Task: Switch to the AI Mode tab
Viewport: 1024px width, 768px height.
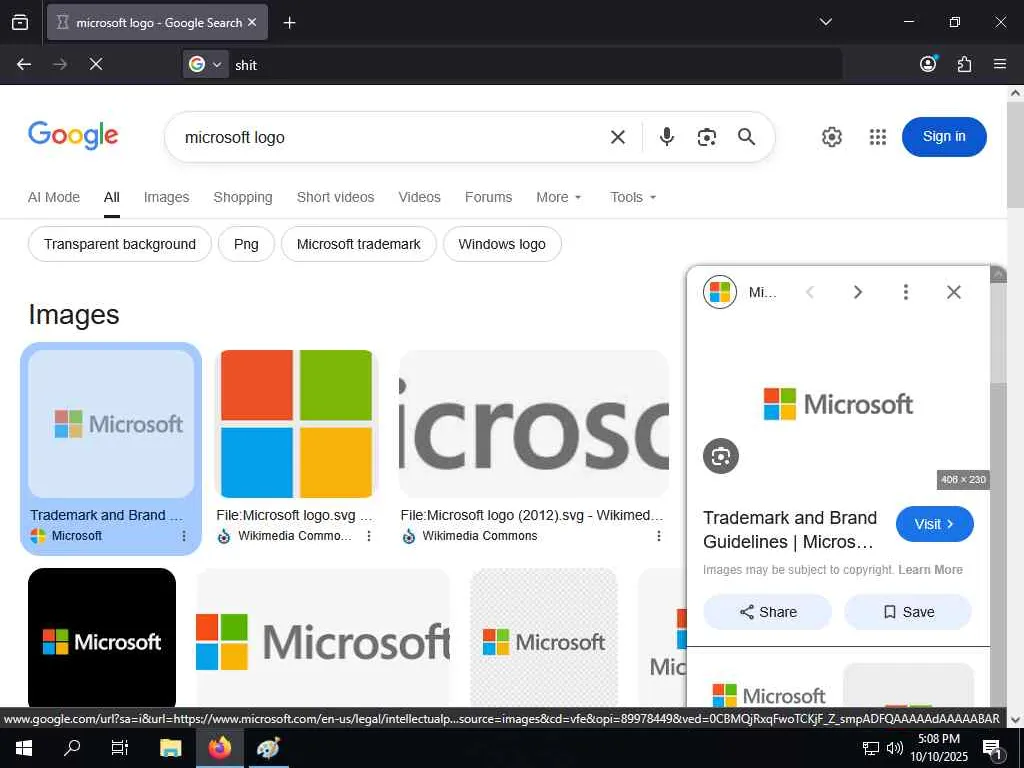Action: pos(54,197)
